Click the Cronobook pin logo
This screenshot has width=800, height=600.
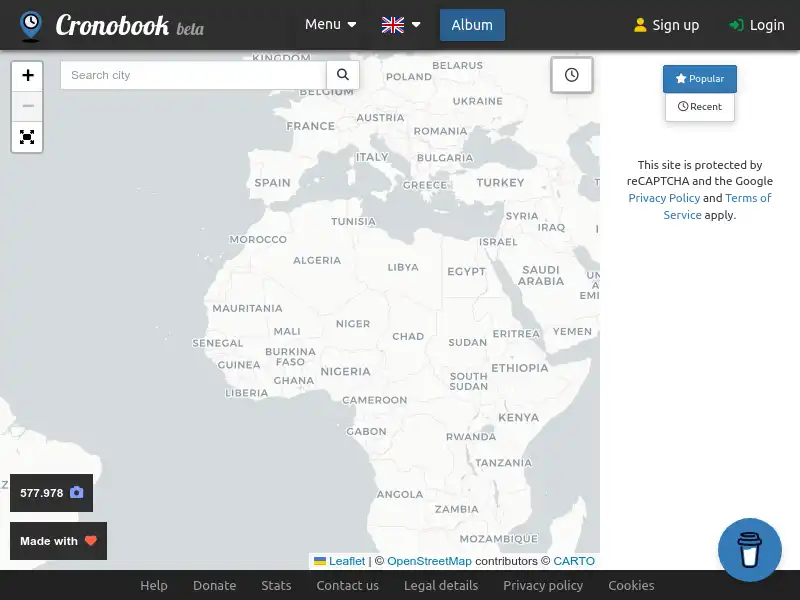tap(30, 25)
